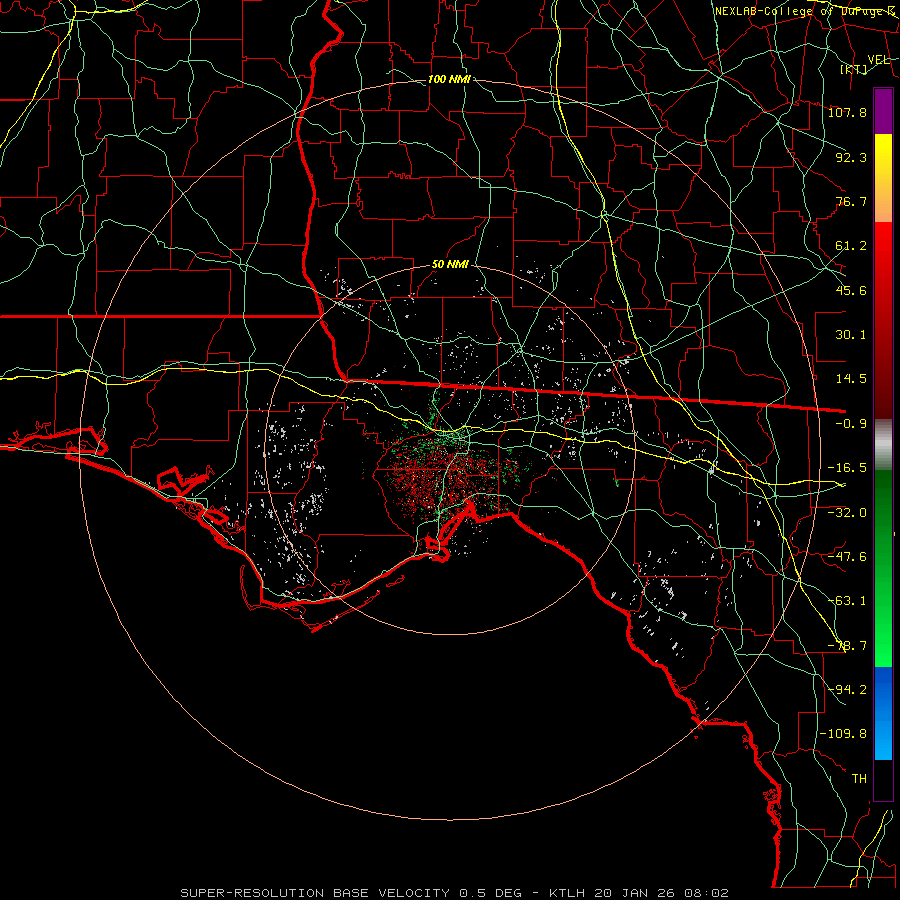This screenshot has width=900, height=900.
Task: Select the -47.6 velocity scale value
Action: click(x=847, y=557)
